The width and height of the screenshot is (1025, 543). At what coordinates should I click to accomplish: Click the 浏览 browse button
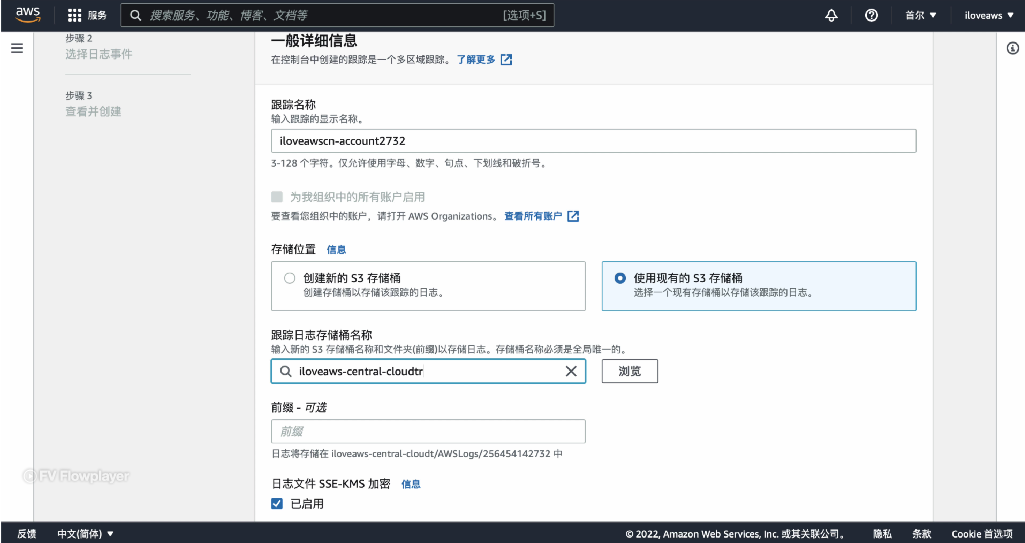coord(630,371)
